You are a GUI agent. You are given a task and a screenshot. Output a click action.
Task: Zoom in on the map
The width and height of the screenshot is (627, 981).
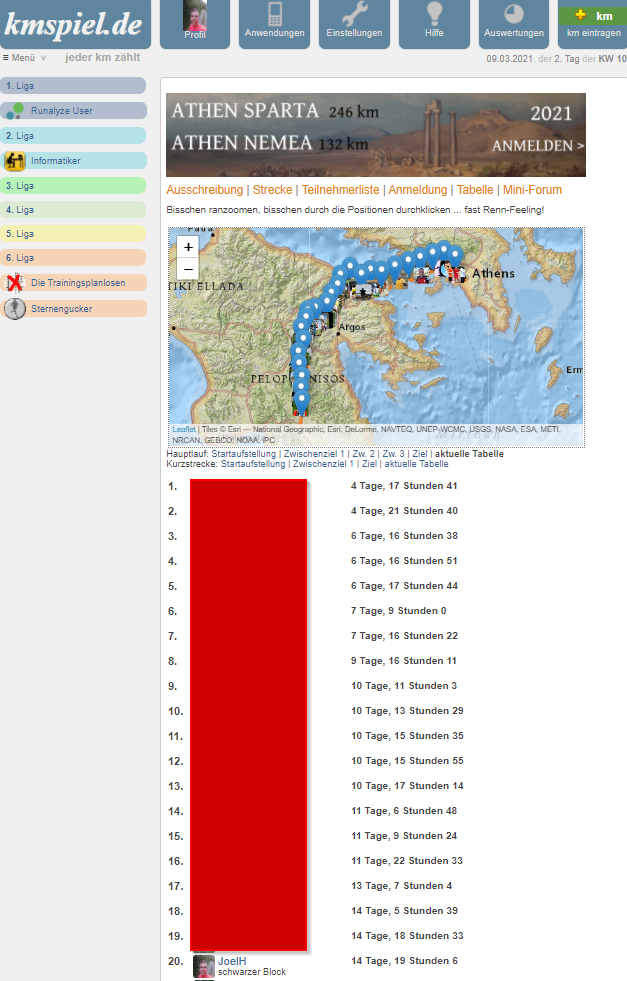tap(188, 246)
